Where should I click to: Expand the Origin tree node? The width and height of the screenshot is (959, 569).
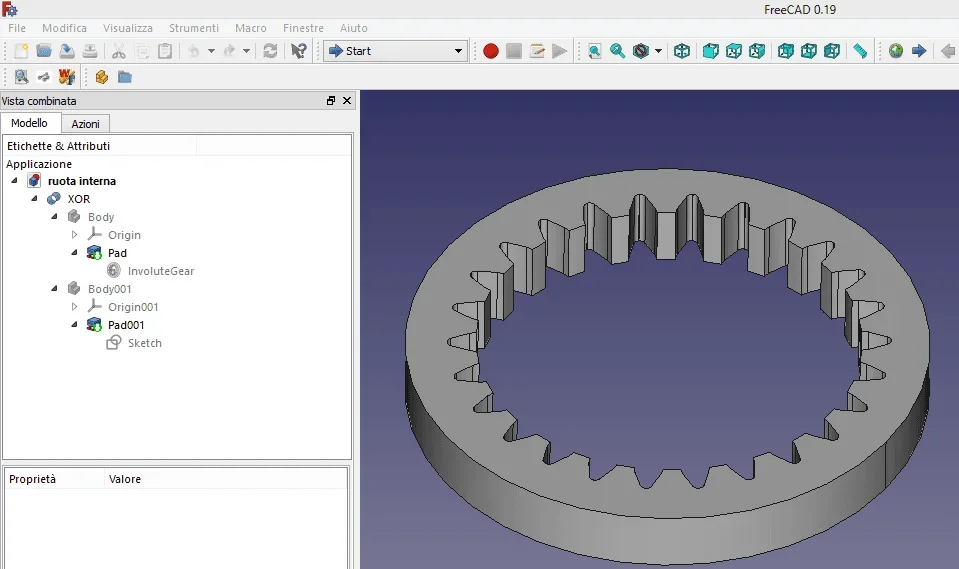click(x=74, y=234)
